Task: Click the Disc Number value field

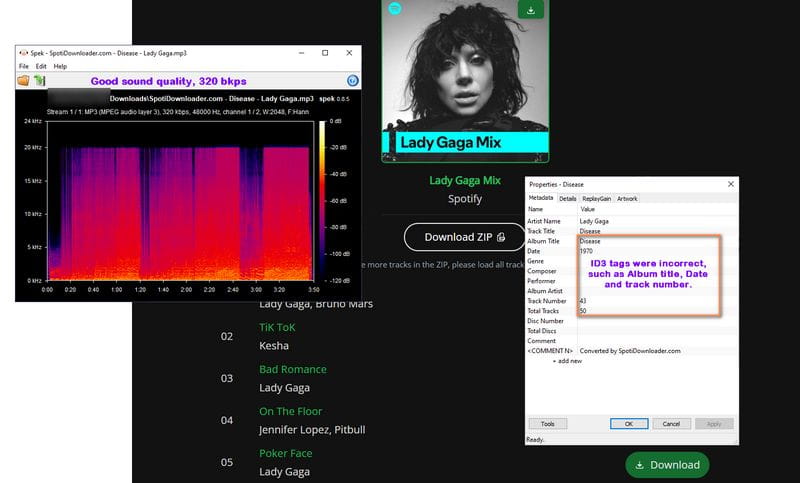Action: pyautogui.click(x=657, y=321)
